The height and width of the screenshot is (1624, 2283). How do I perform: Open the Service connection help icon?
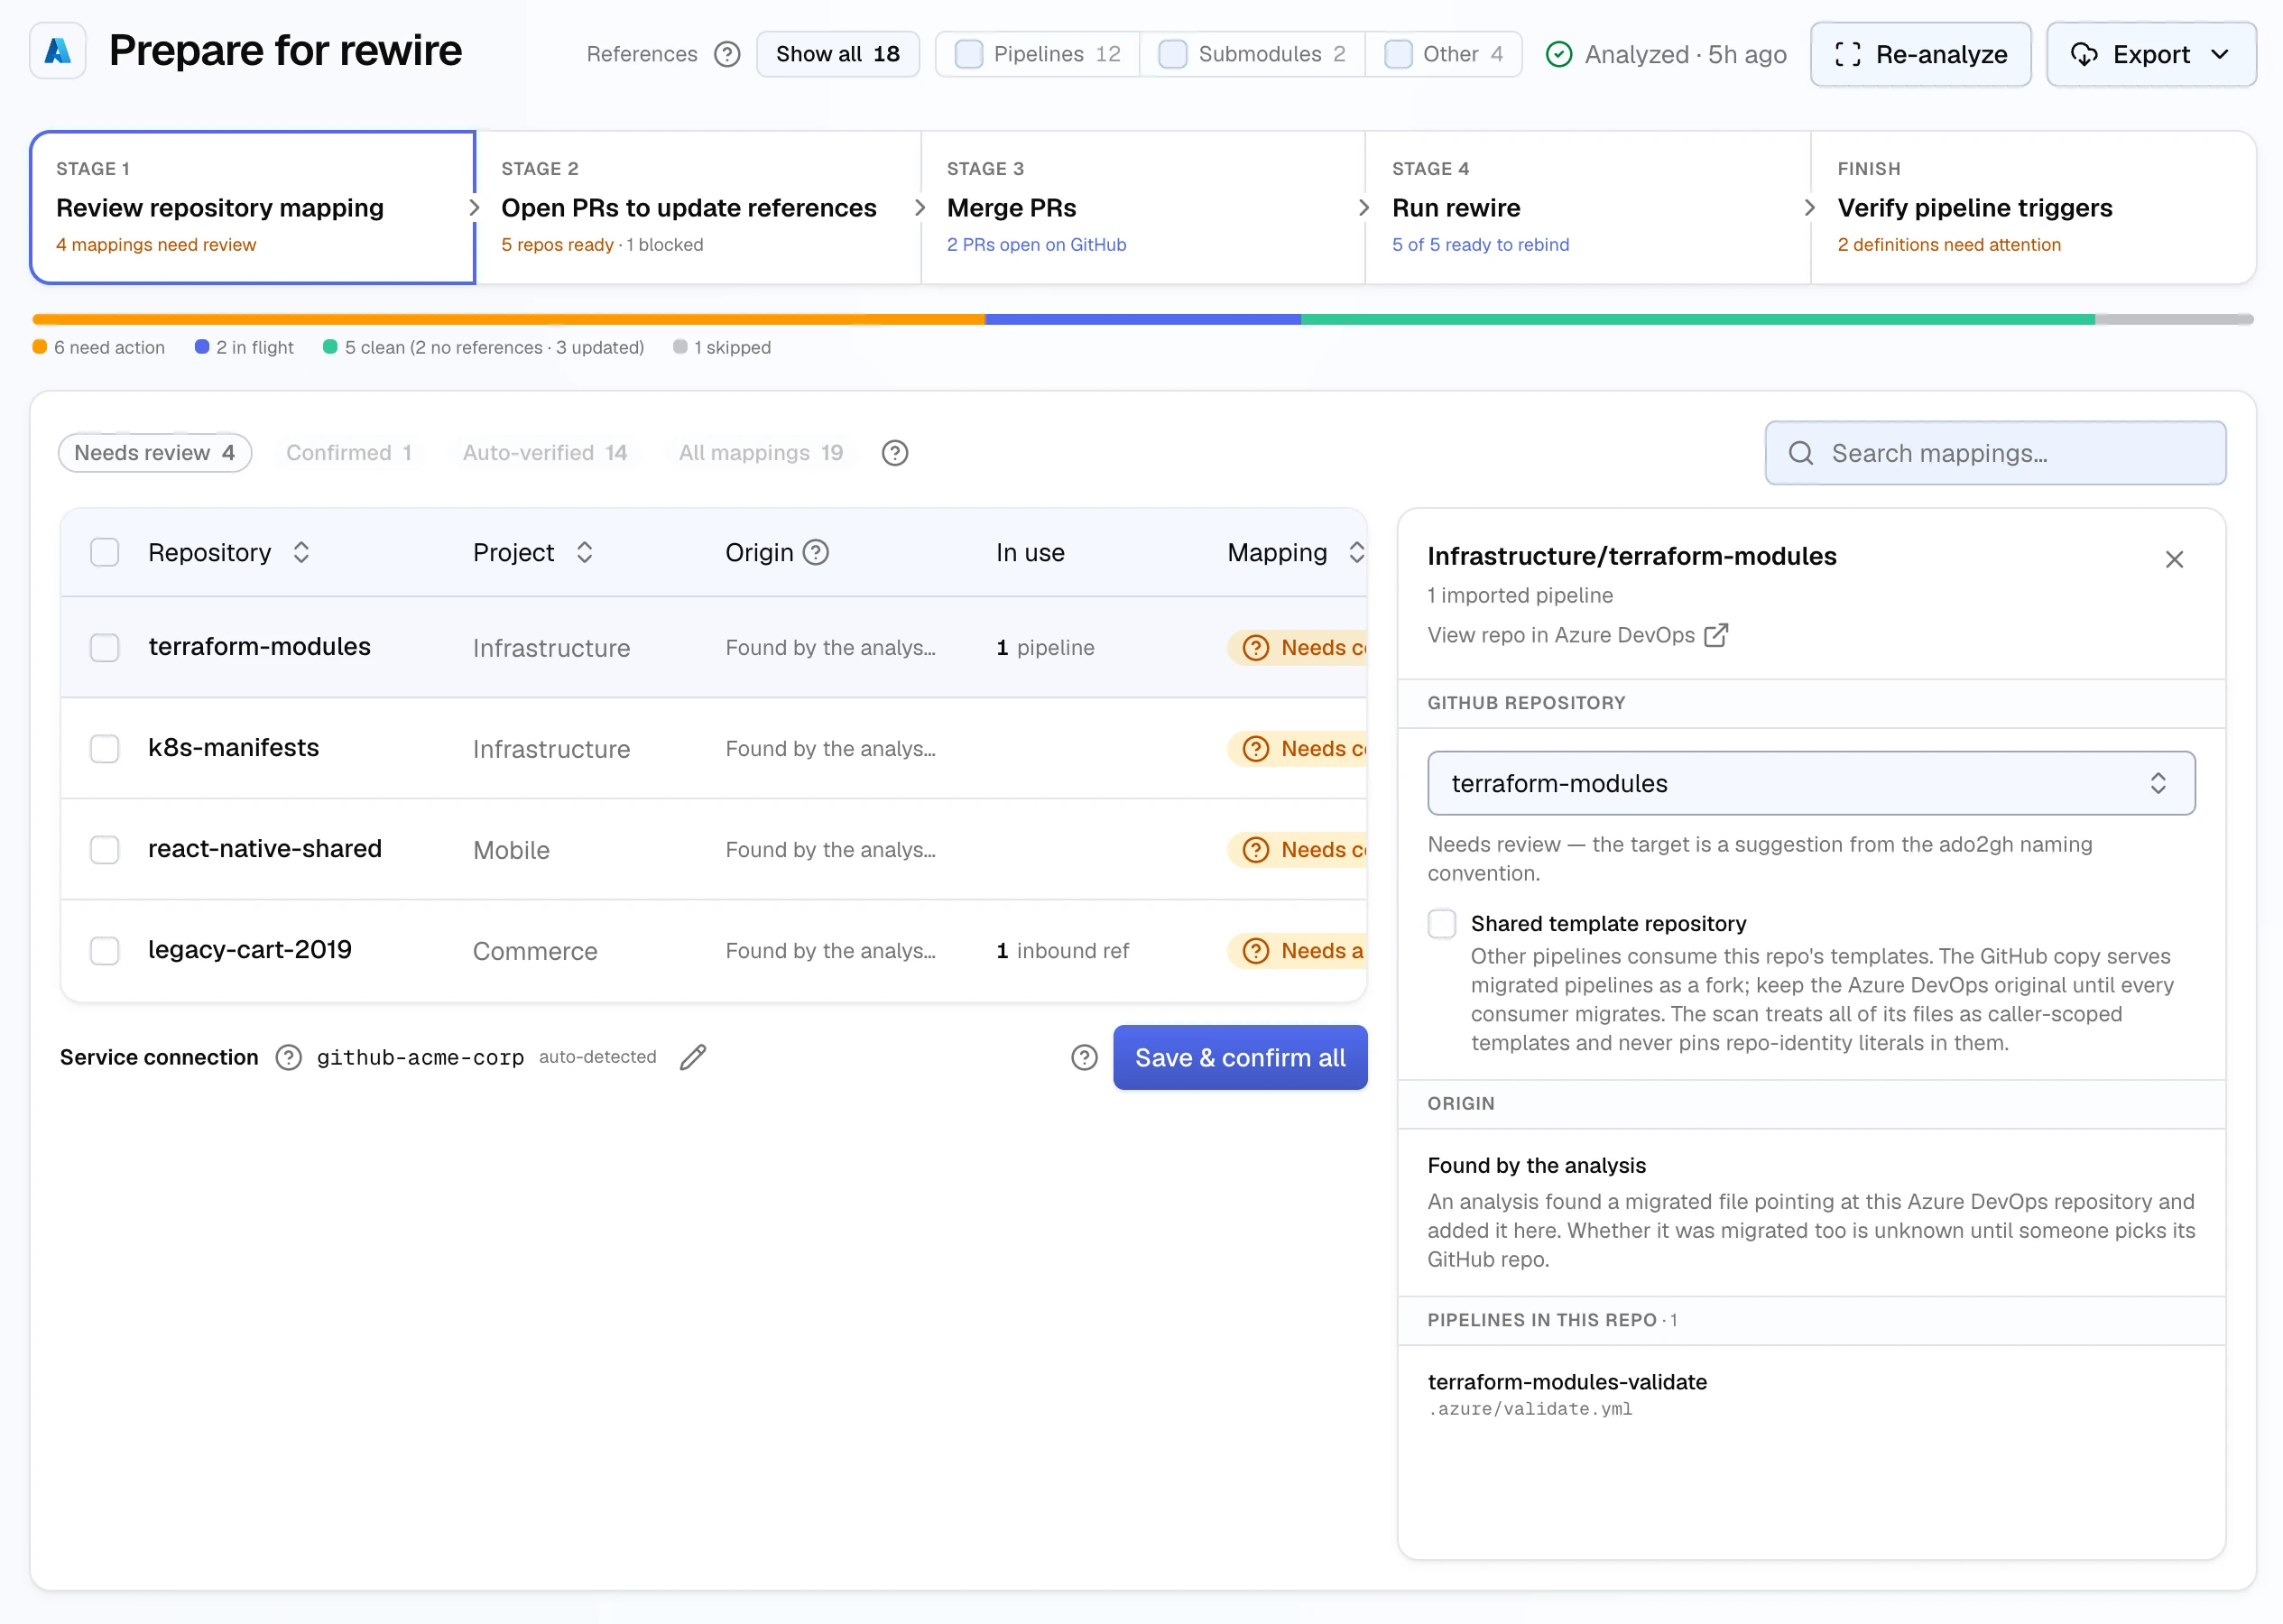pyautogui.click(x=288, y=1057)
